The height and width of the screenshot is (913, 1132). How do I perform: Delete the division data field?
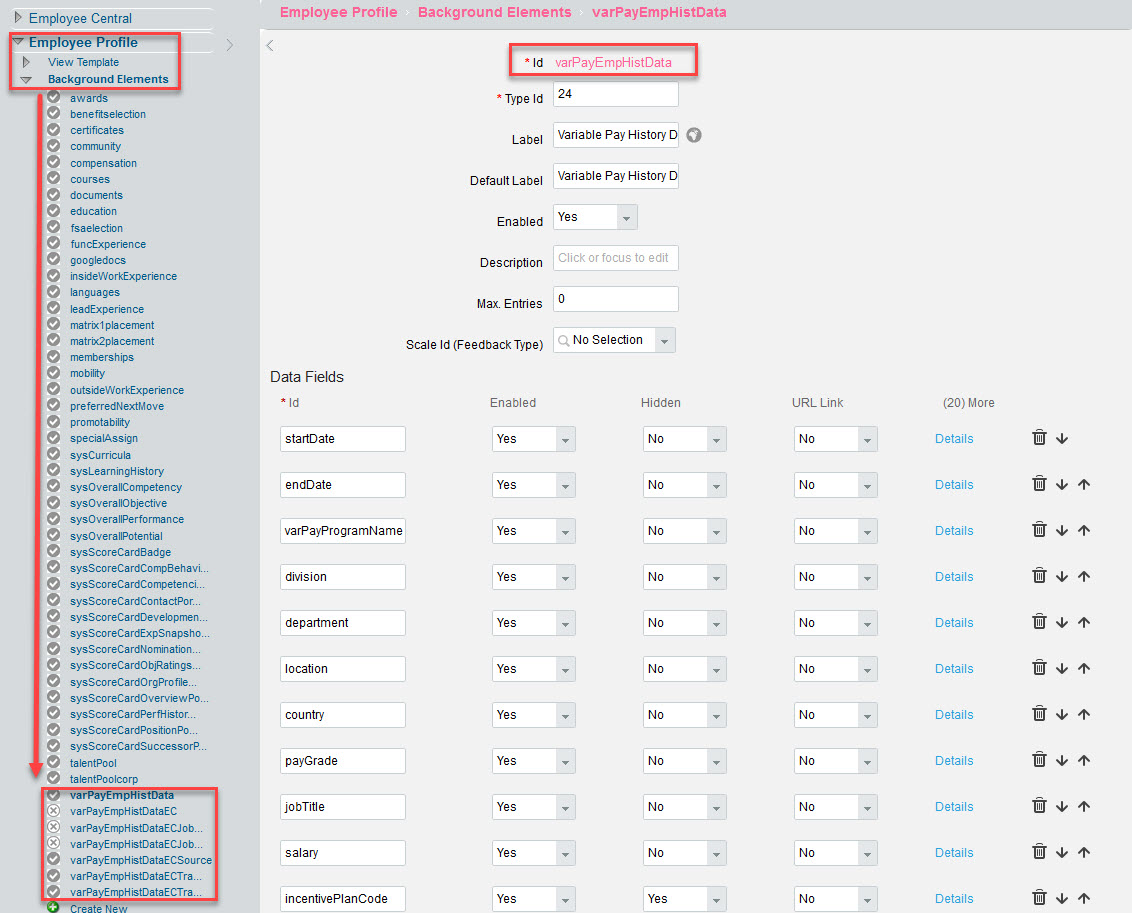1039,575
